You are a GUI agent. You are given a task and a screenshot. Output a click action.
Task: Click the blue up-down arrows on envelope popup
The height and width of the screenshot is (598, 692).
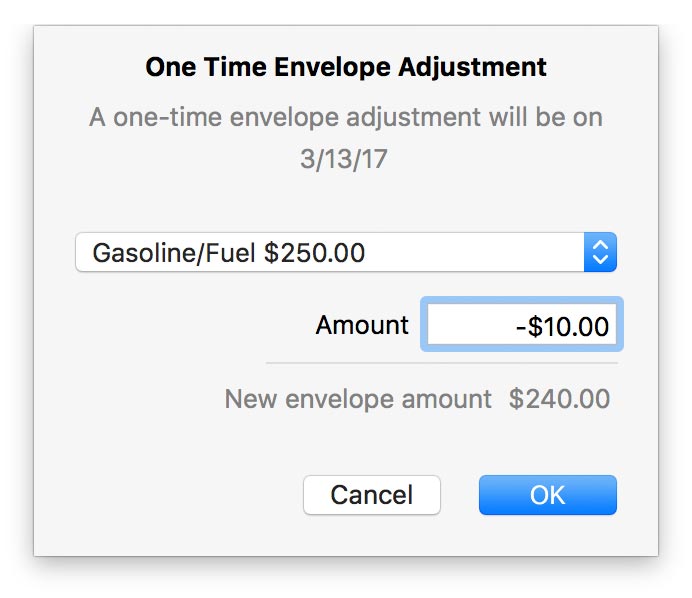pos(600,253)
